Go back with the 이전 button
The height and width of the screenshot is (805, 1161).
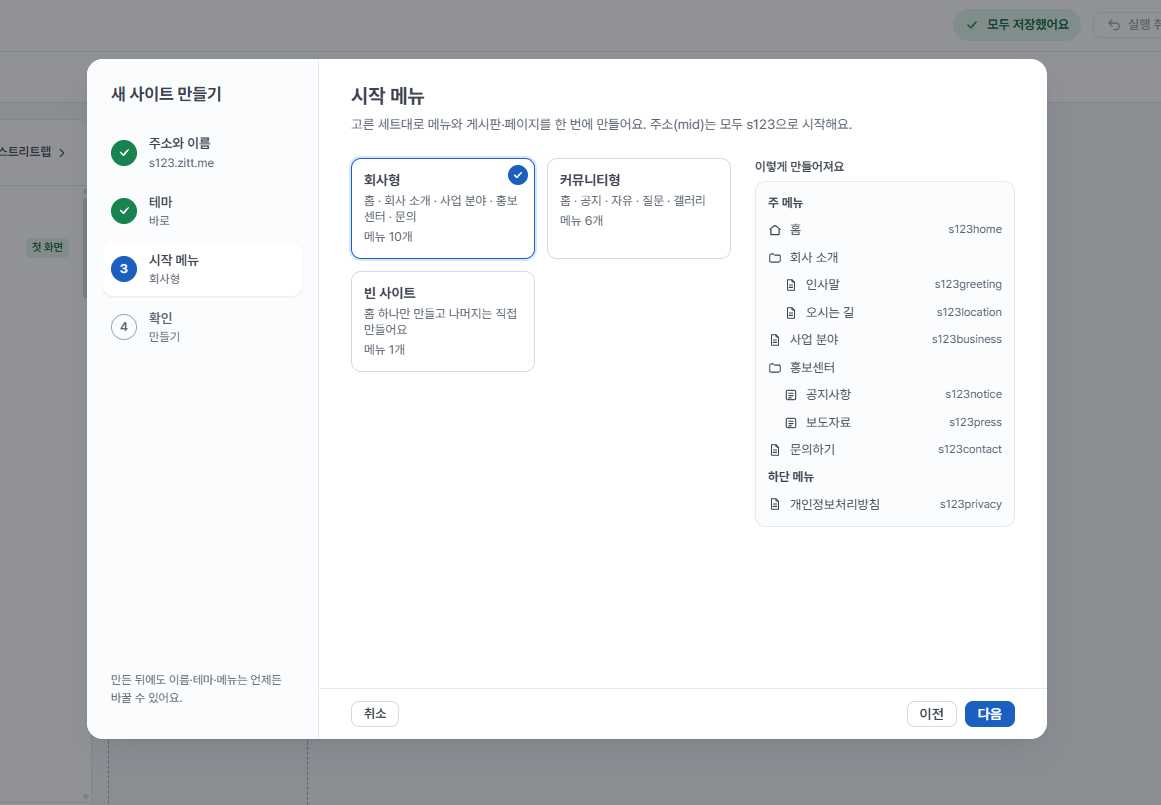tap(931, 714)
